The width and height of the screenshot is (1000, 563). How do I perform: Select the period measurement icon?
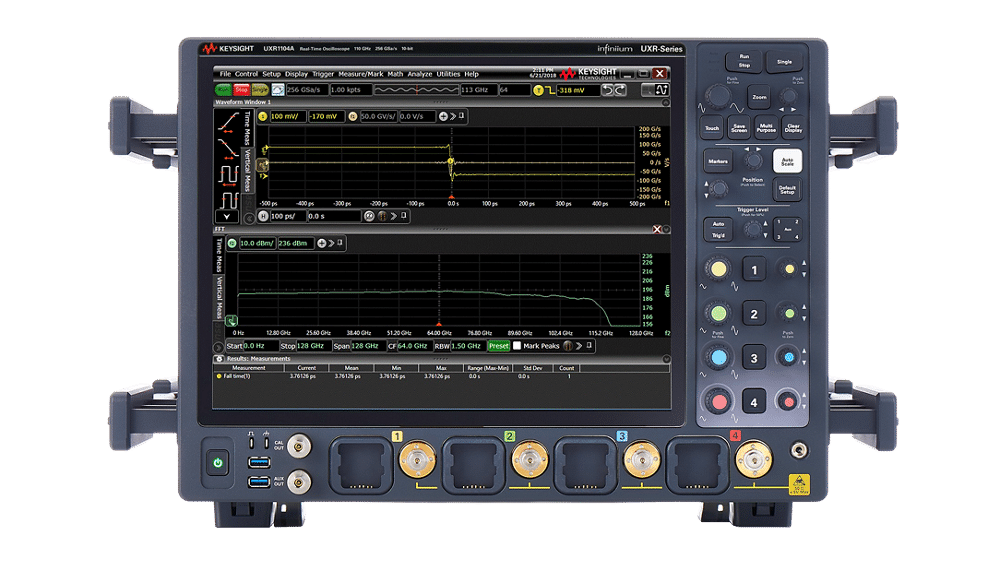click(228, 174)
